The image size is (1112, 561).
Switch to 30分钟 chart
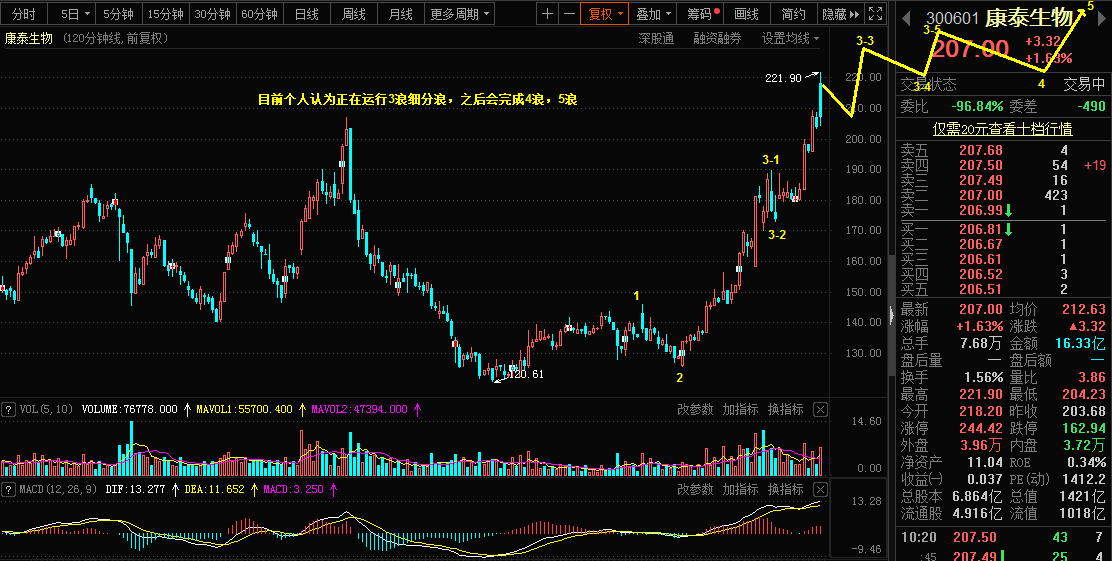point(212,13)
